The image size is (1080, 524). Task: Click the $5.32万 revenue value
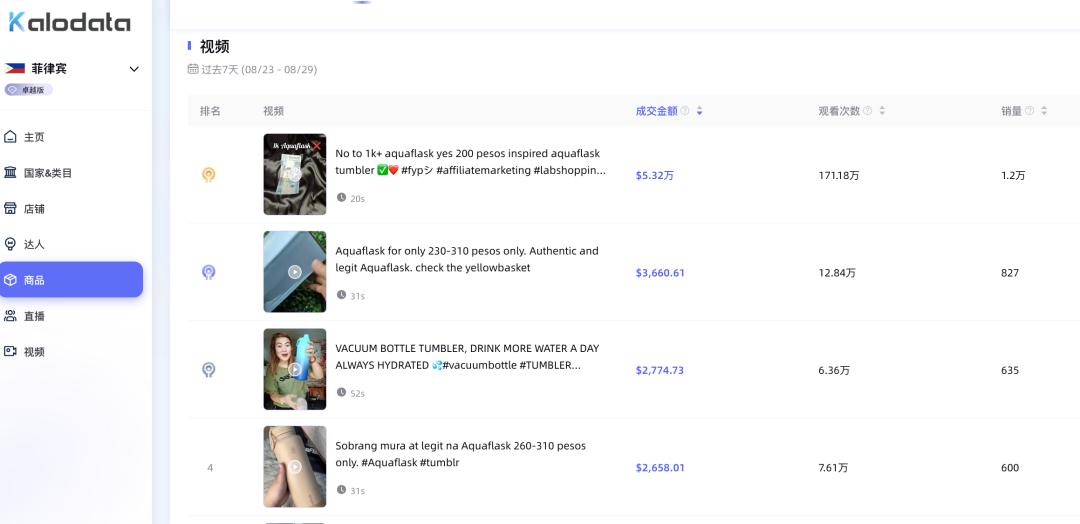(654, 176)
